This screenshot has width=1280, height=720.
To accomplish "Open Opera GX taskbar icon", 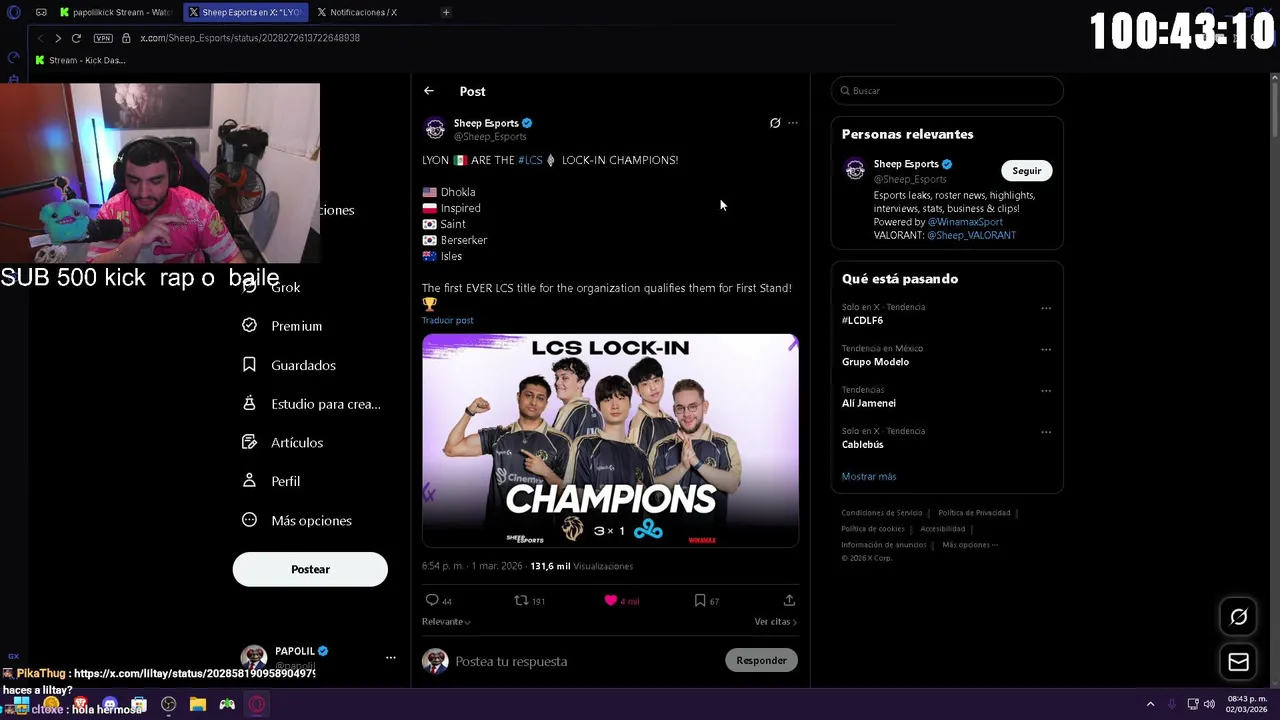I will pos(257,704).
